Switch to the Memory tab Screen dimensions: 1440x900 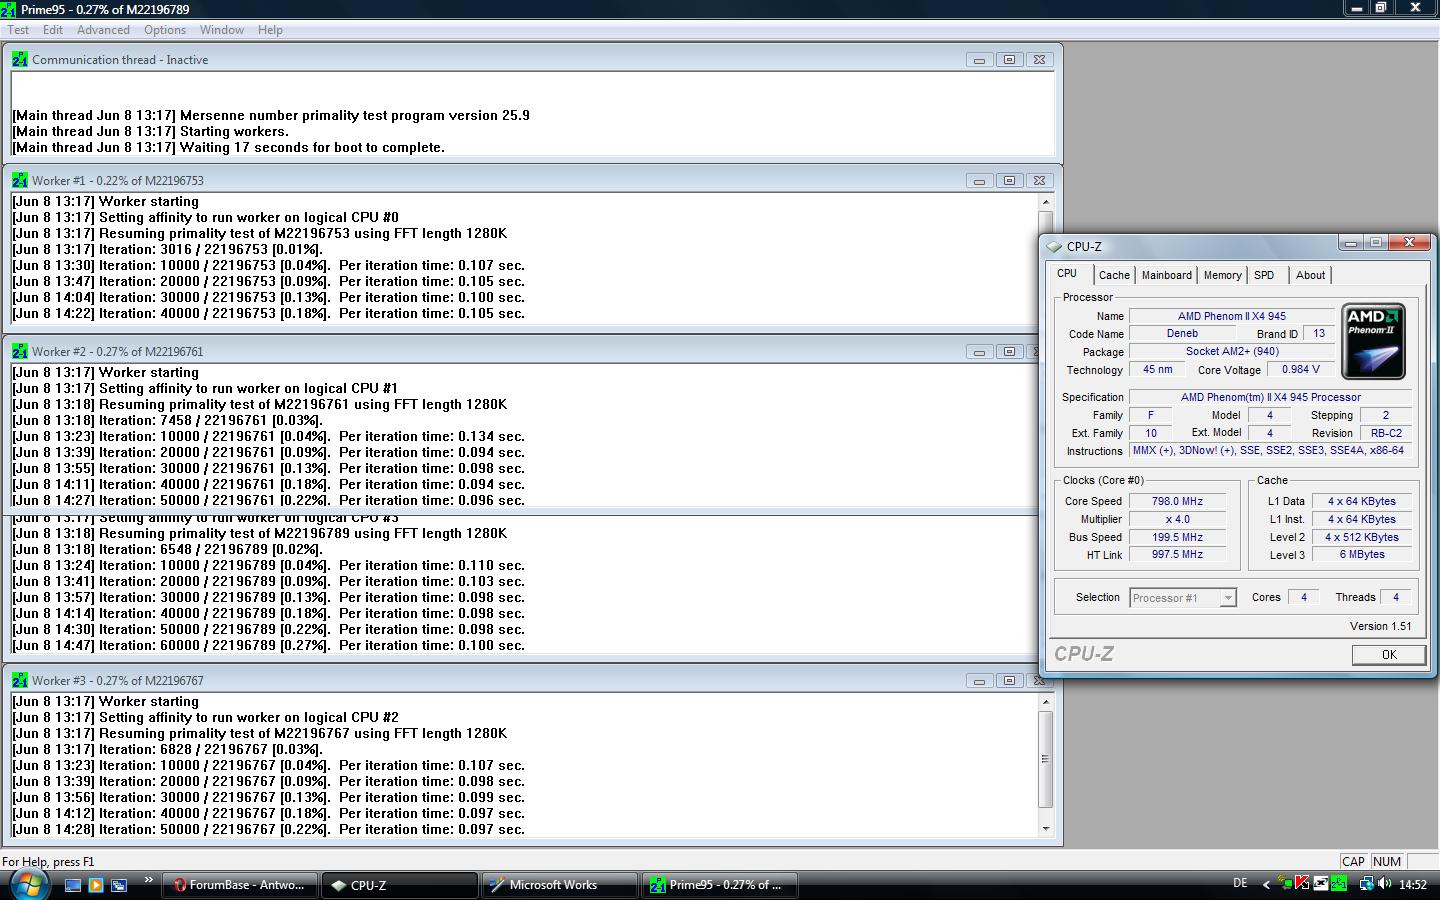(1222, 275)
